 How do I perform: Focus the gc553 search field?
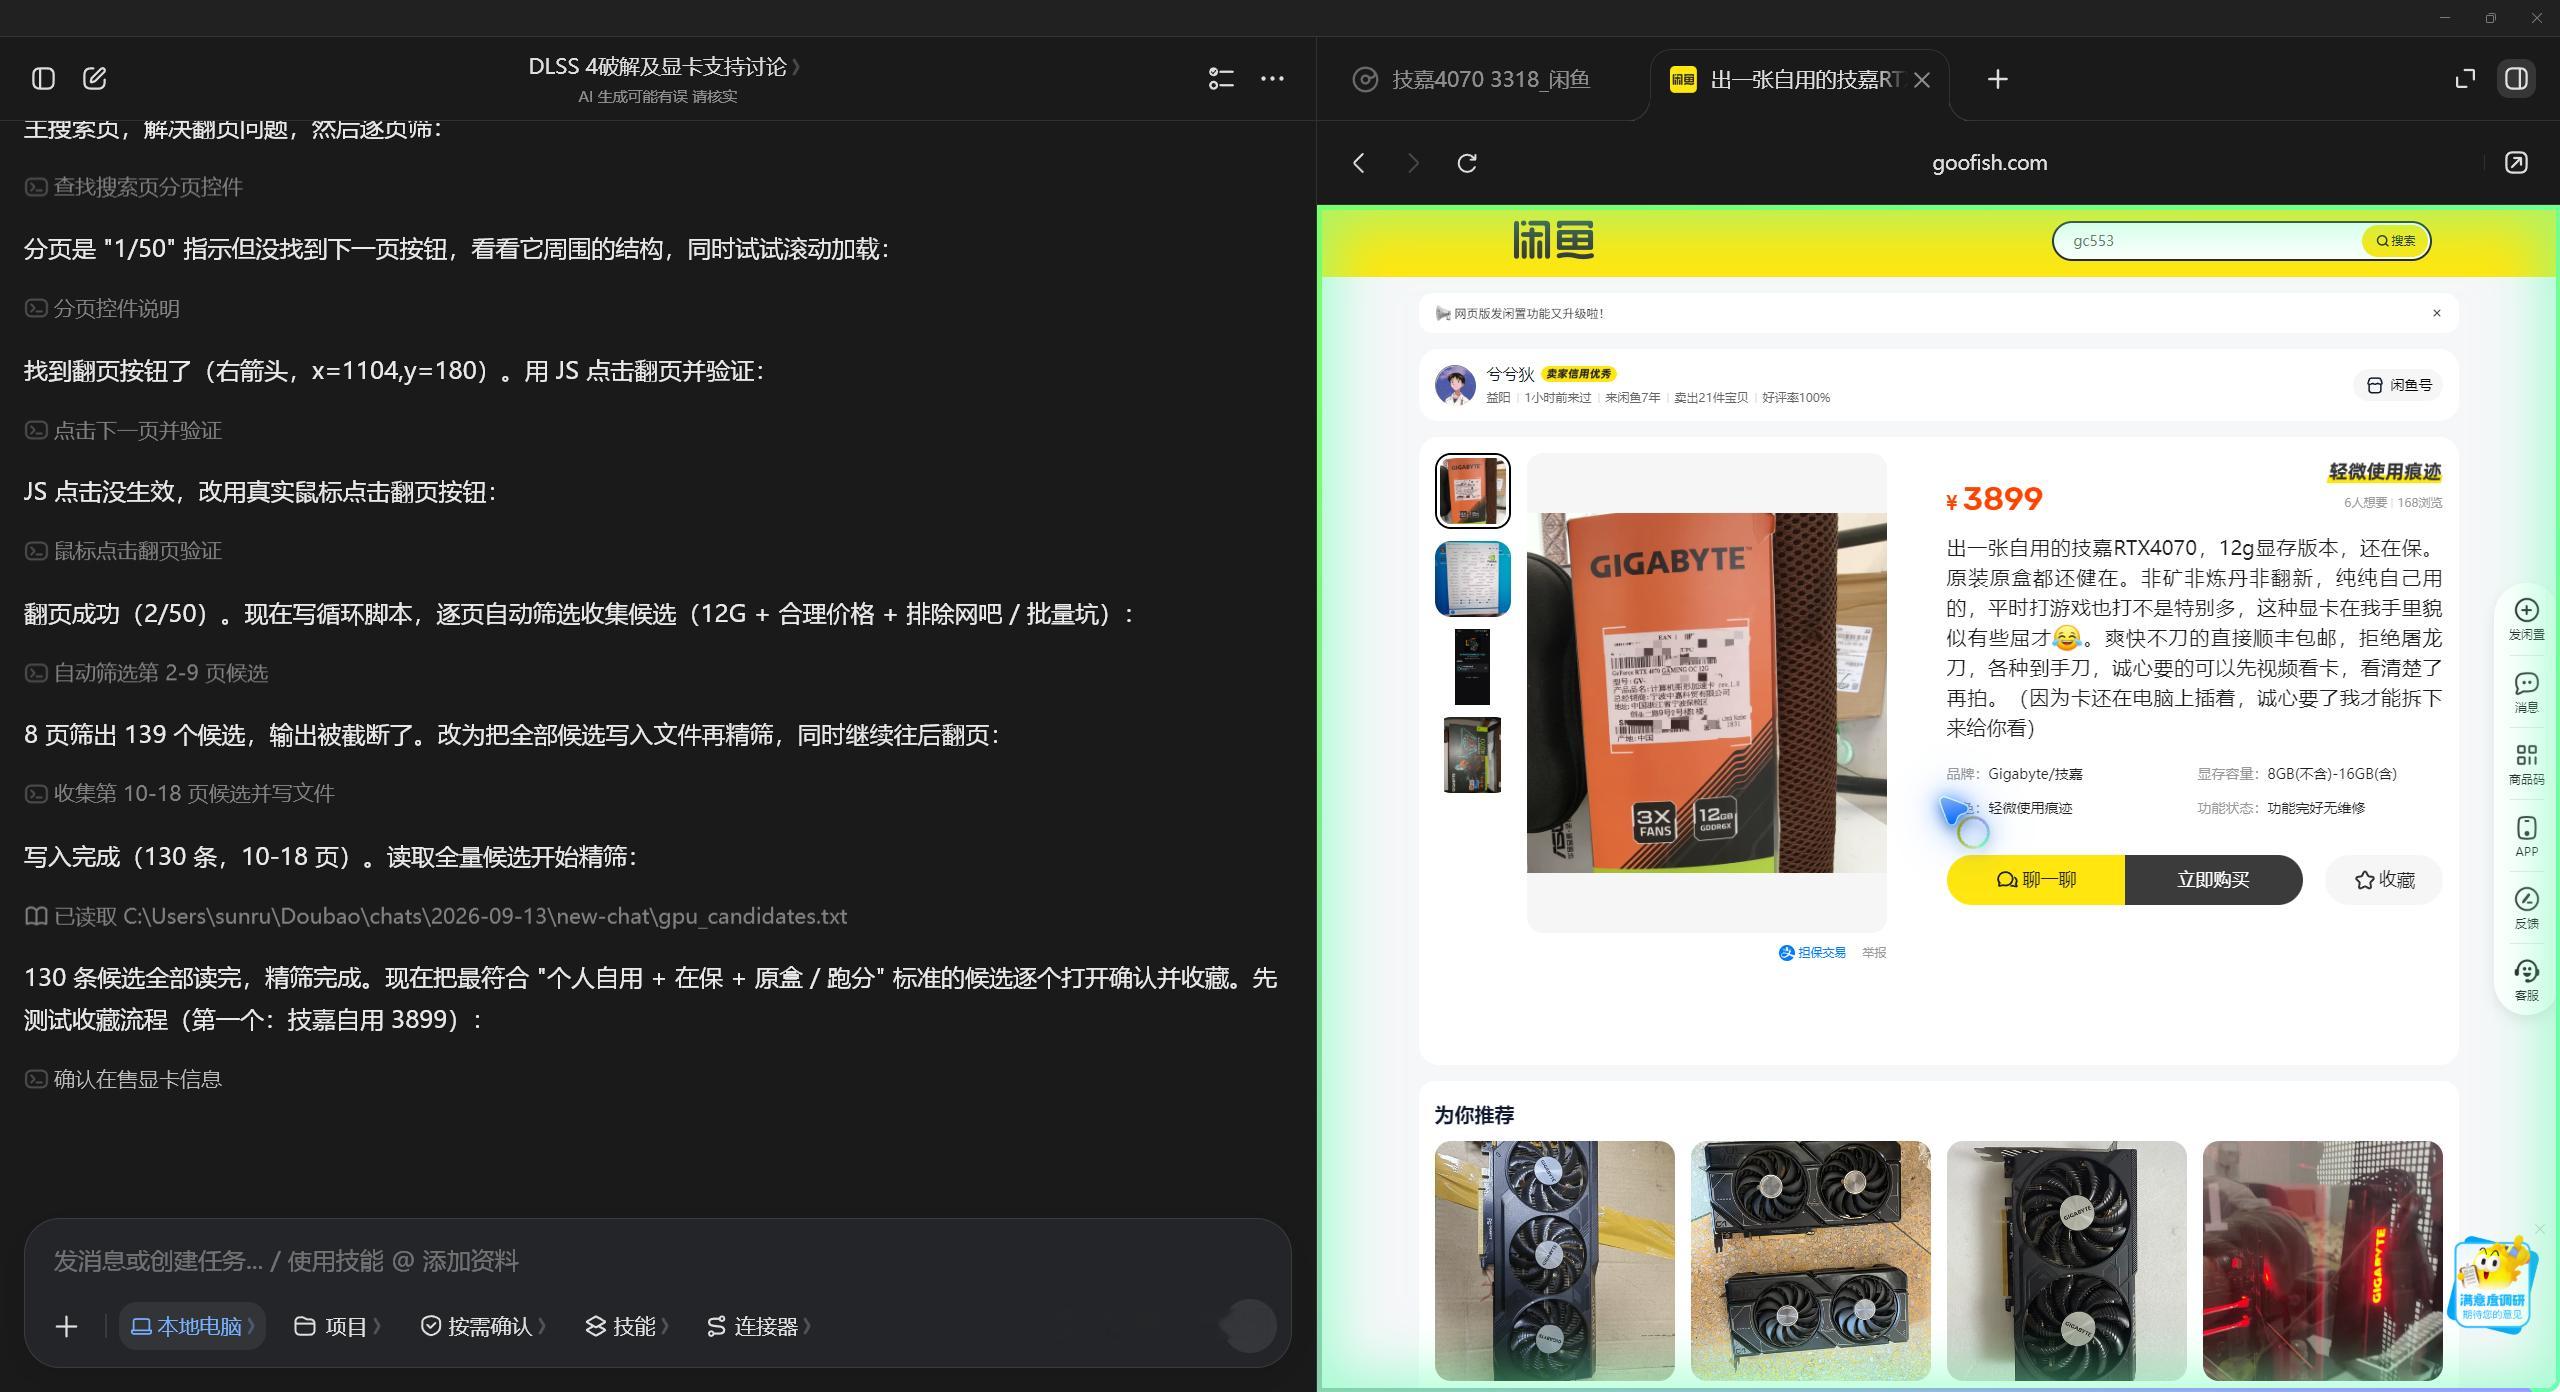click(2208, 241)
